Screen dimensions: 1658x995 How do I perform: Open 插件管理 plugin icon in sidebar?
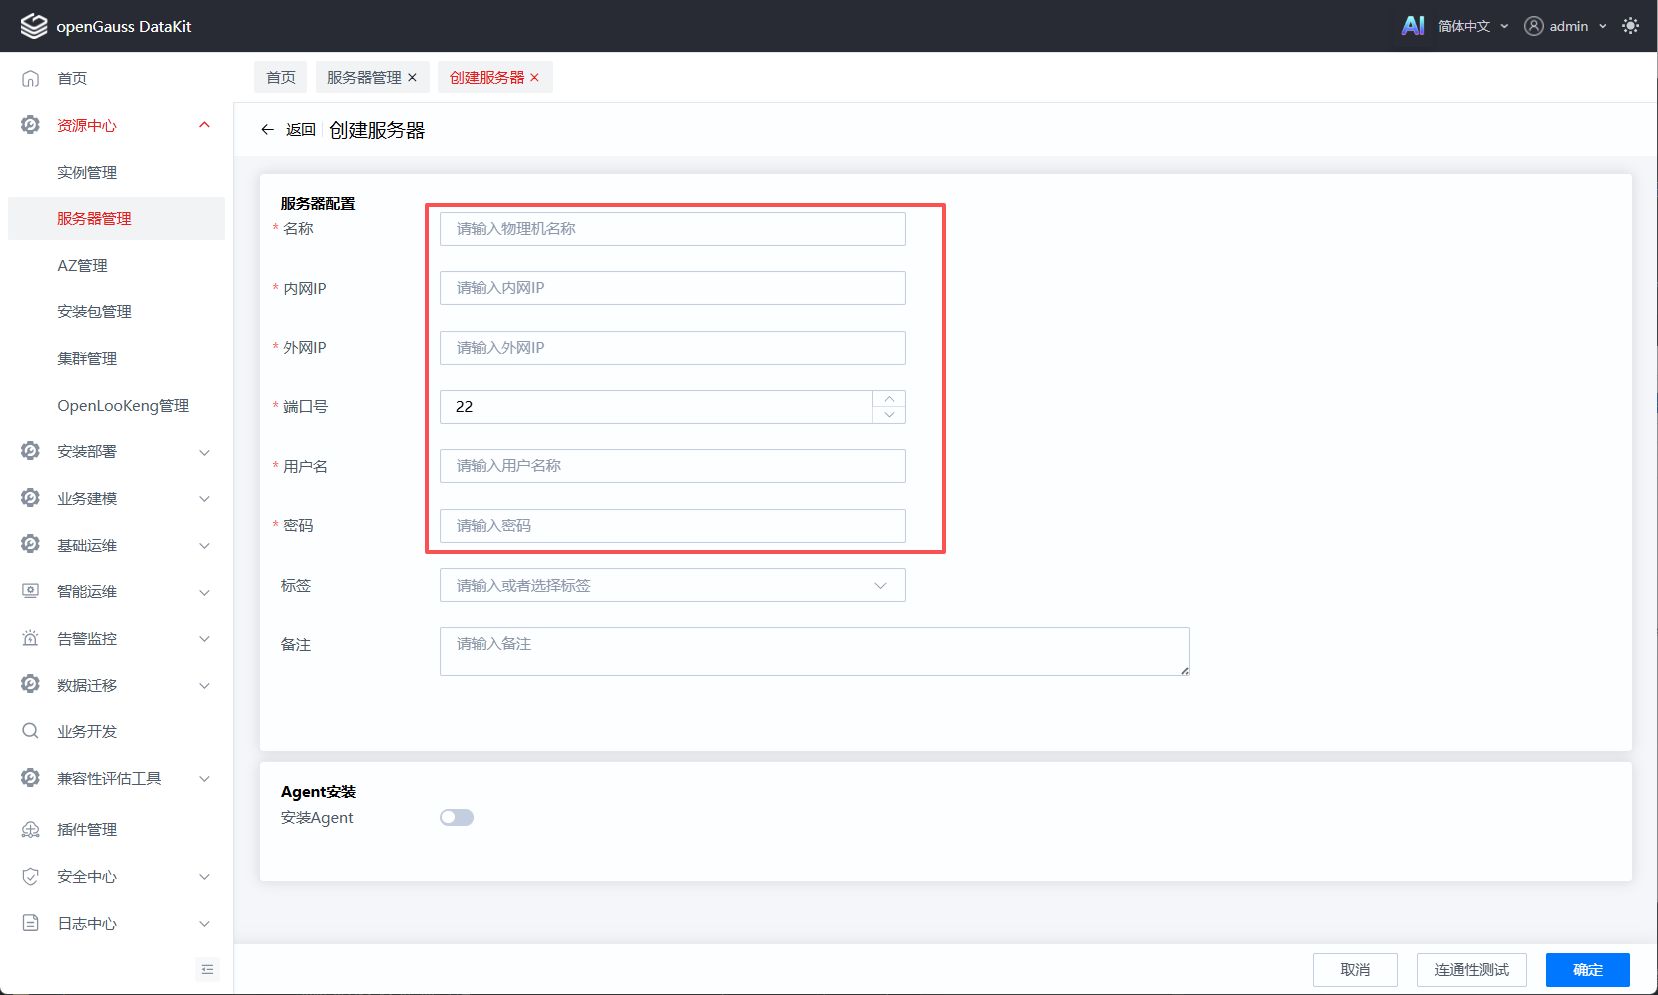pos(31,829)
